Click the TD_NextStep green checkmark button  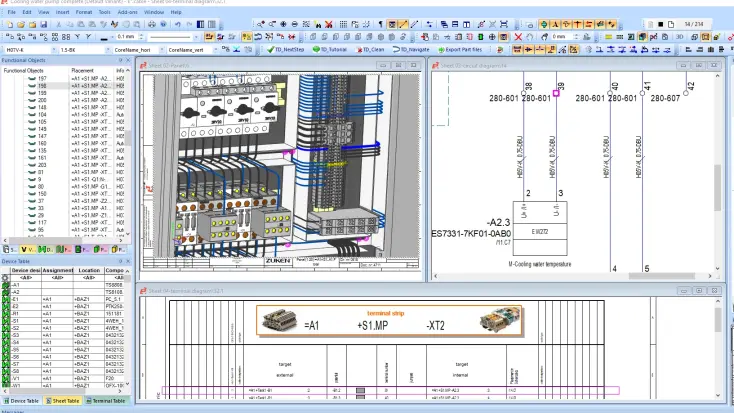pyautogui.click(x=285, y=48)
